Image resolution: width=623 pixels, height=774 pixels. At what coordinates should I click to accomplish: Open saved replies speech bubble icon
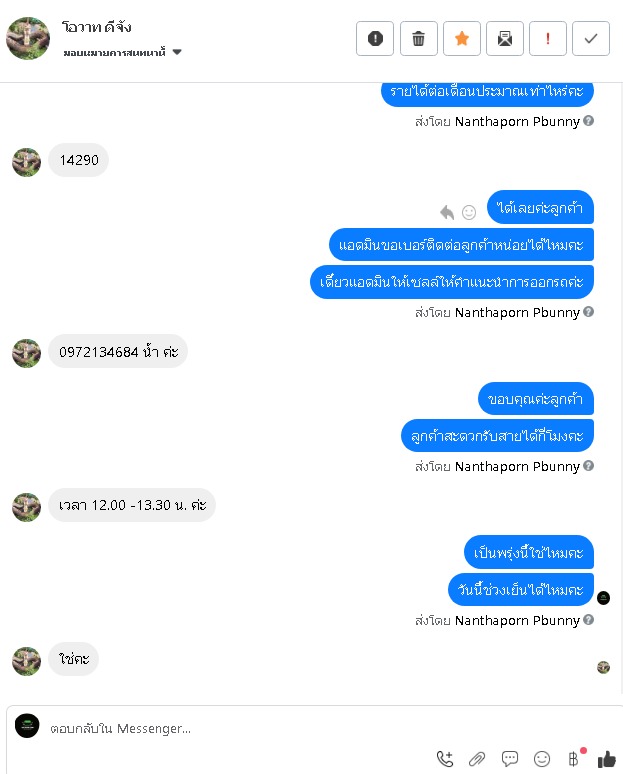509,759
